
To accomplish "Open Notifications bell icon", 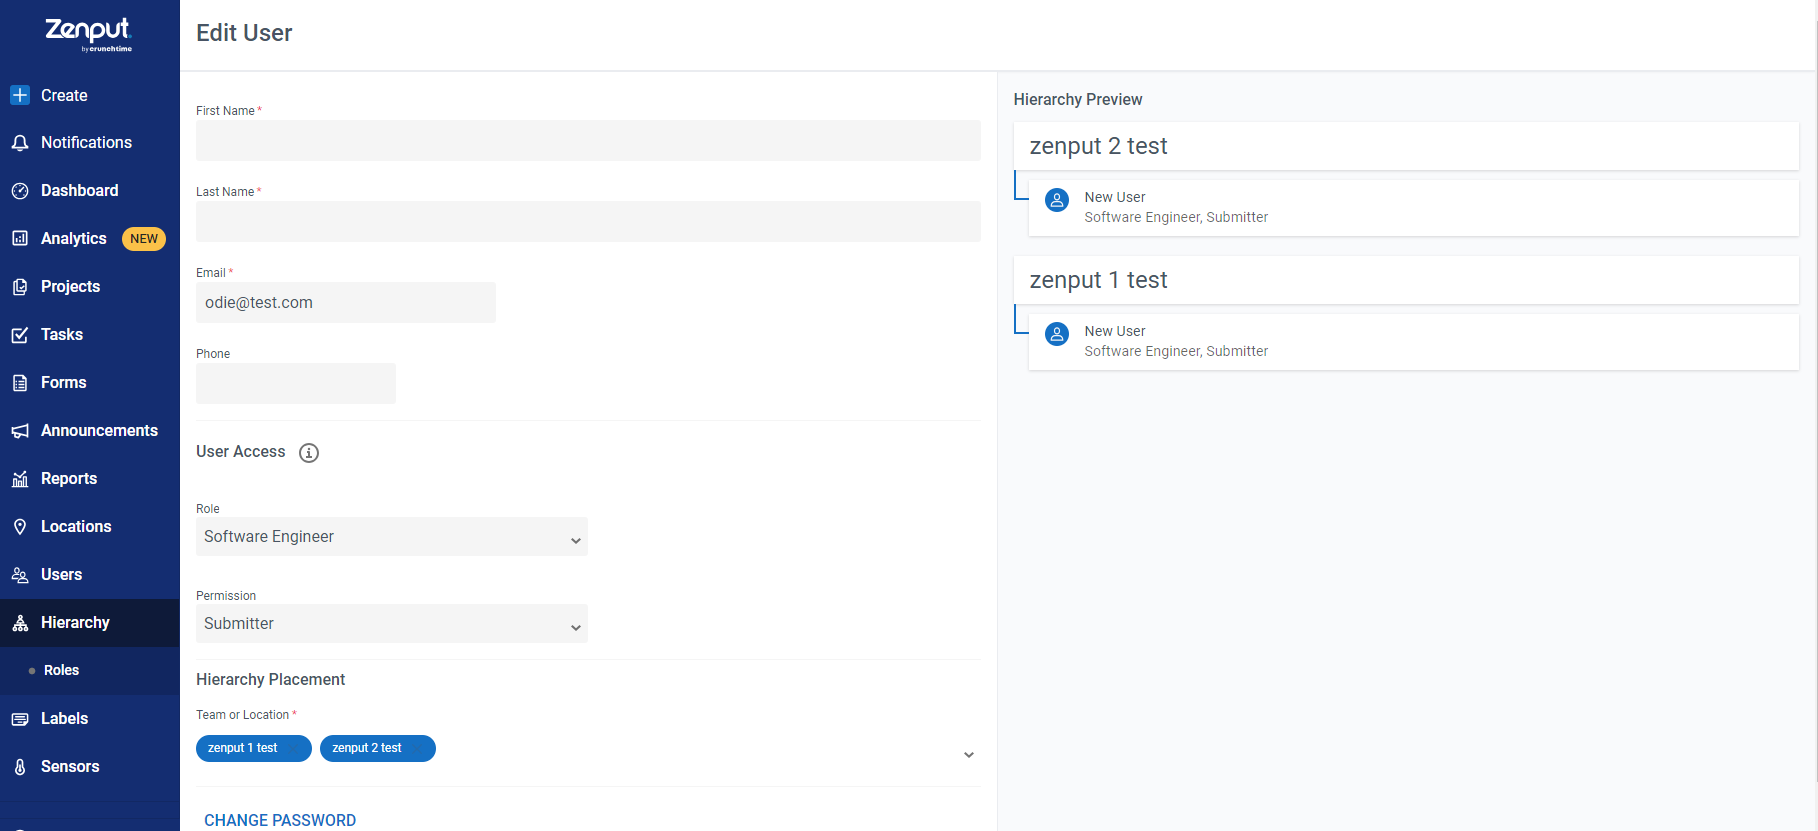I will (x=20, y=143).
